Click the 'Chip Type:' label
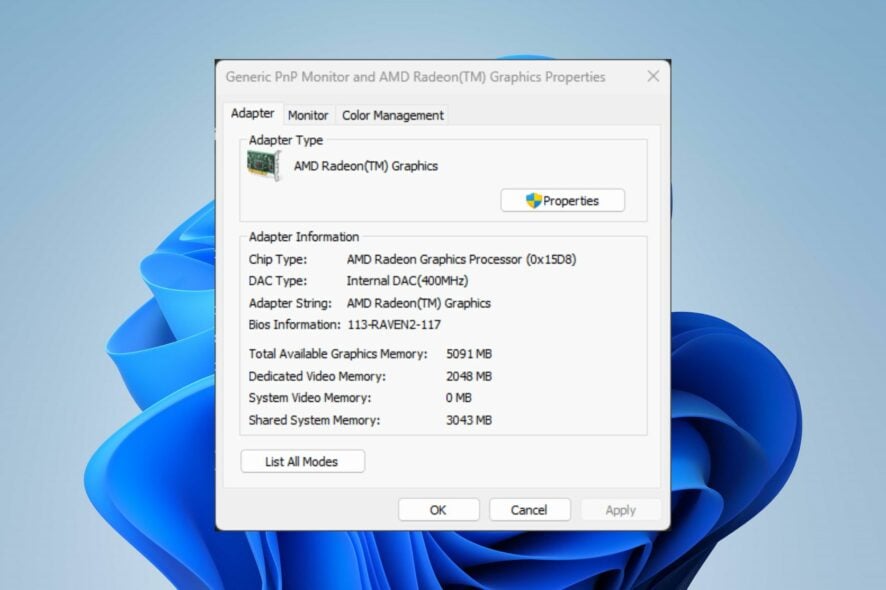This screenshot has width=886, height=590. tap(278, 259)
